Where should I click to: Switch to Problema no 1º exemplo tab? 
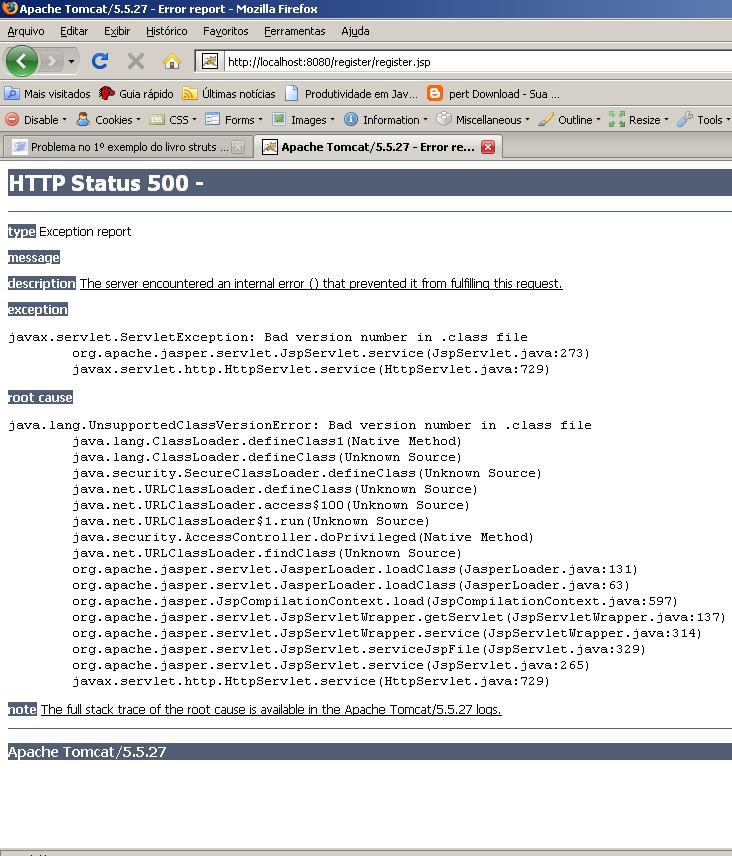click(128, 147)
